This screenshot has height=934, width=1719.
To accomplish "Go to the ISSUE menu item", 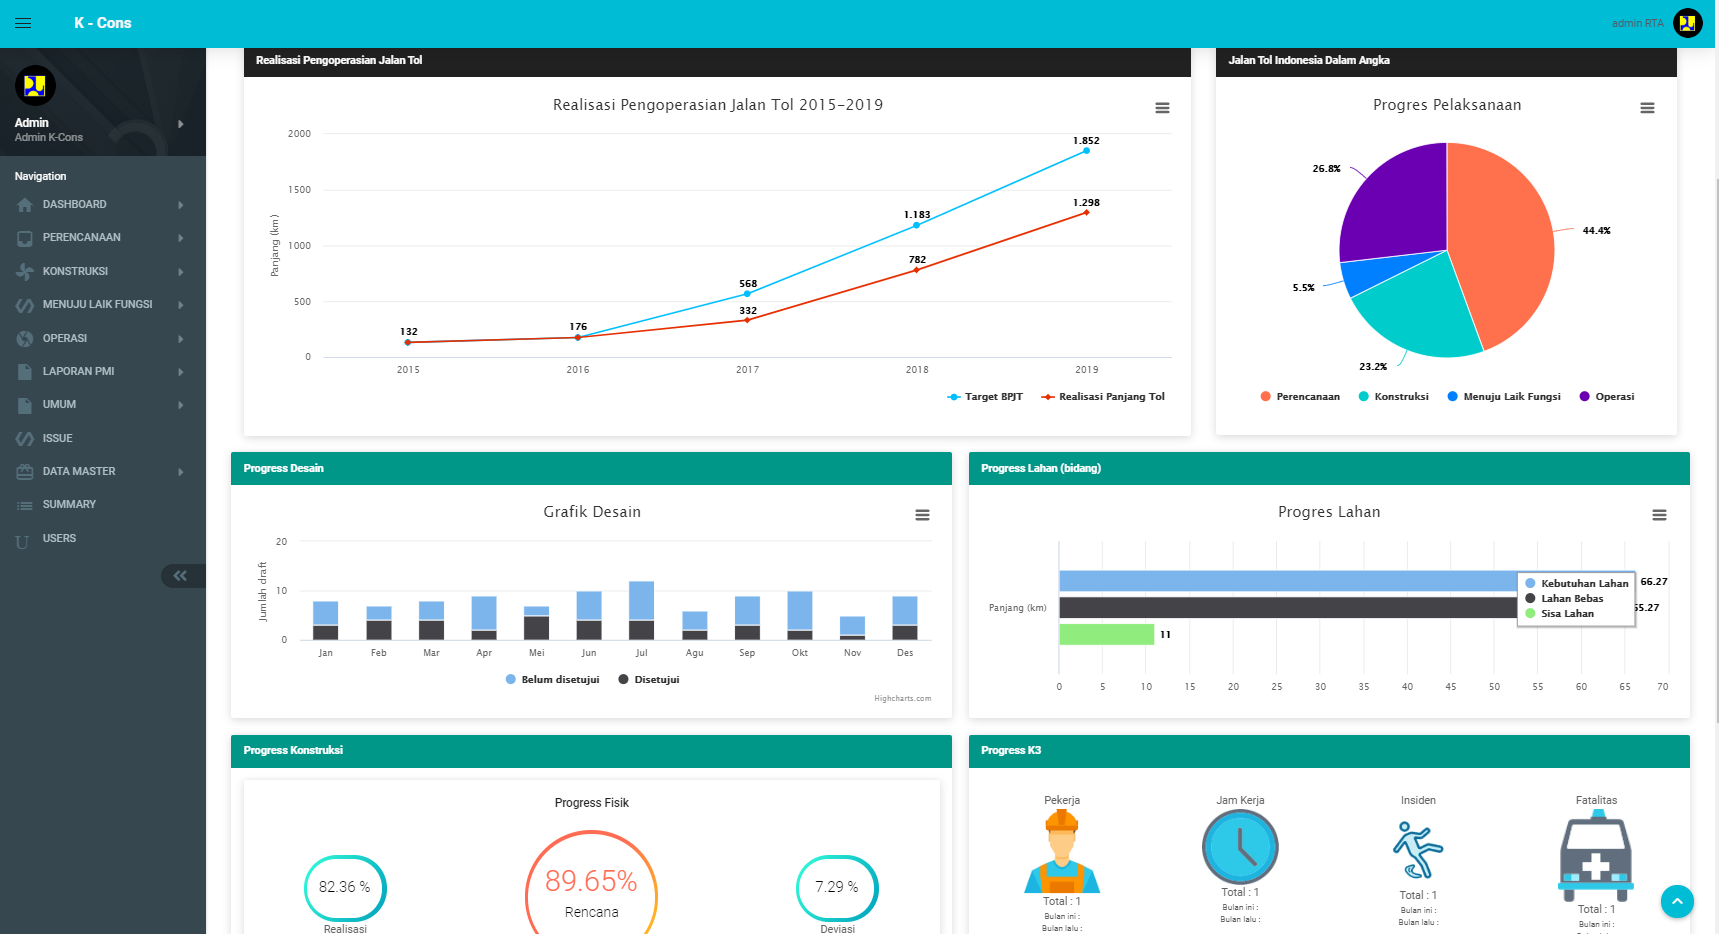I will [57, 438].
